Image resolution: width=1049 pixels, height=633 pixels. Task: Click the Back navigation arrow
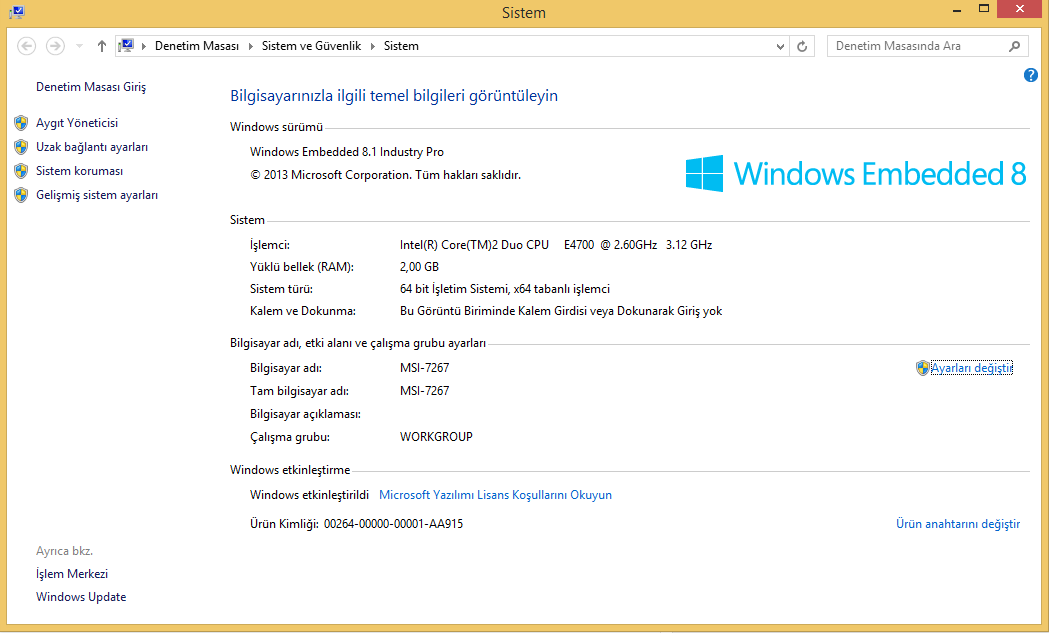pos(26,46)
